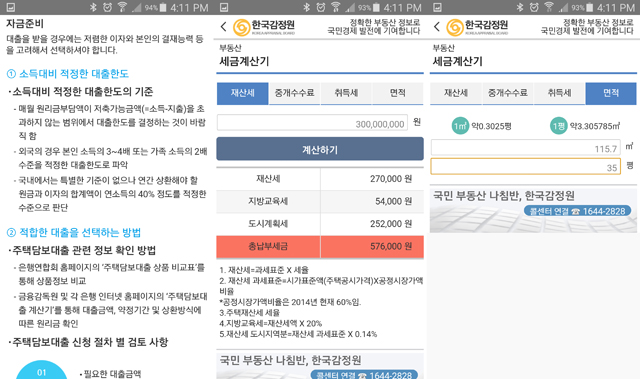640x379 pixels.
Task: Select 재산세 tab in right screen
Action: pyautogui.click(x=456, y=93)
